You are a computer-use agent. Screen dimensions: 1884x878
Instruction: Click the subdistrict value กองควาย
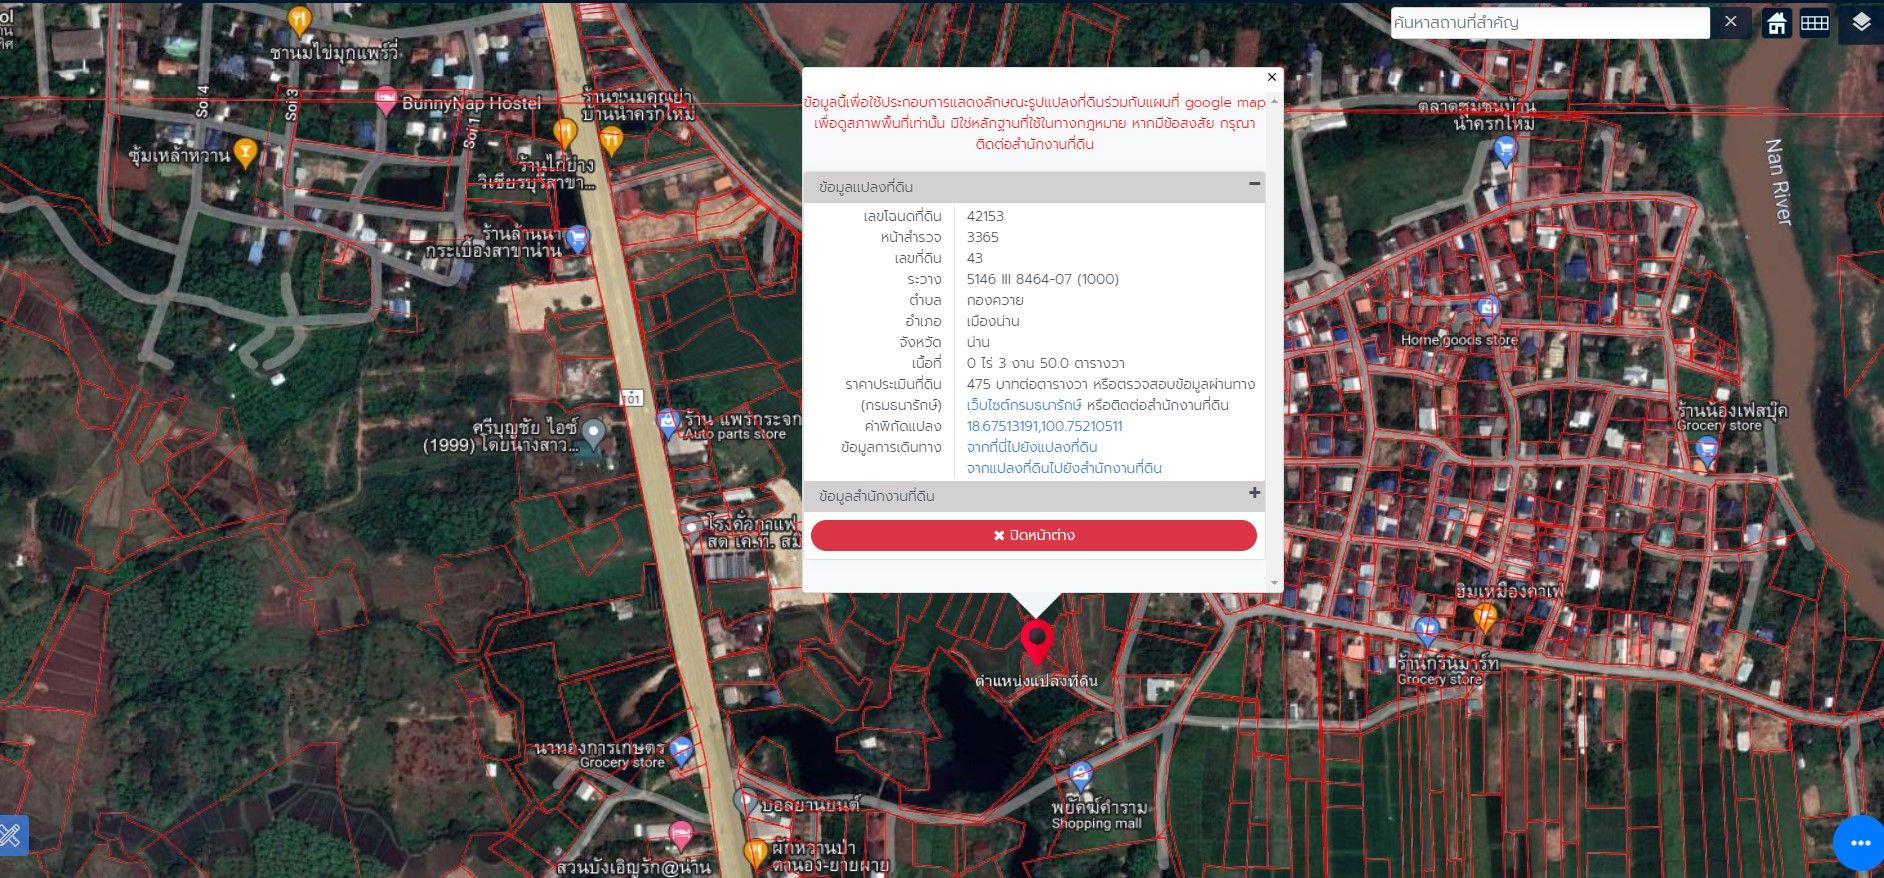[995, 300]
